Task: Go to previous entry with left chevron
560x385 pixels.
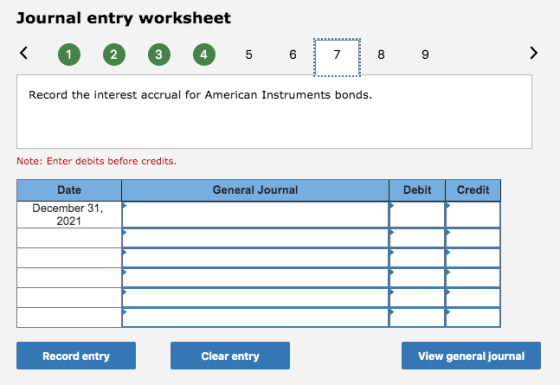Action: [x=24, y=53]
